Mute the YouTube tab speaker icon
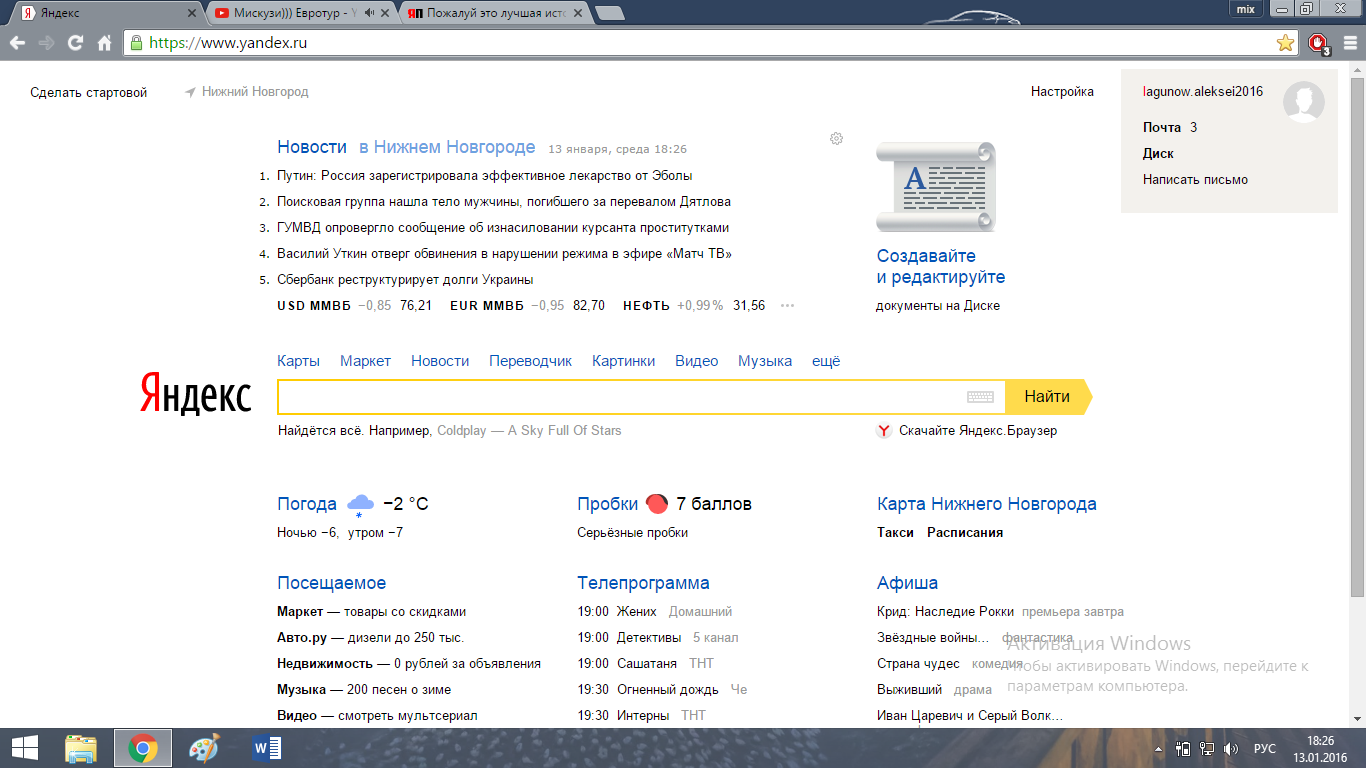The image size is (1366, 768). 370,13
